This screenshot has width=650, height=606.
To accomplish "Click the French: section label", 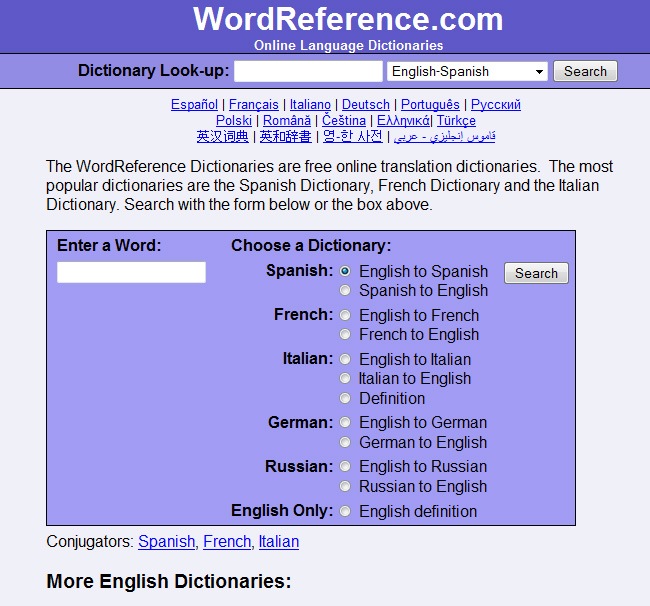I will pos(303,315).
